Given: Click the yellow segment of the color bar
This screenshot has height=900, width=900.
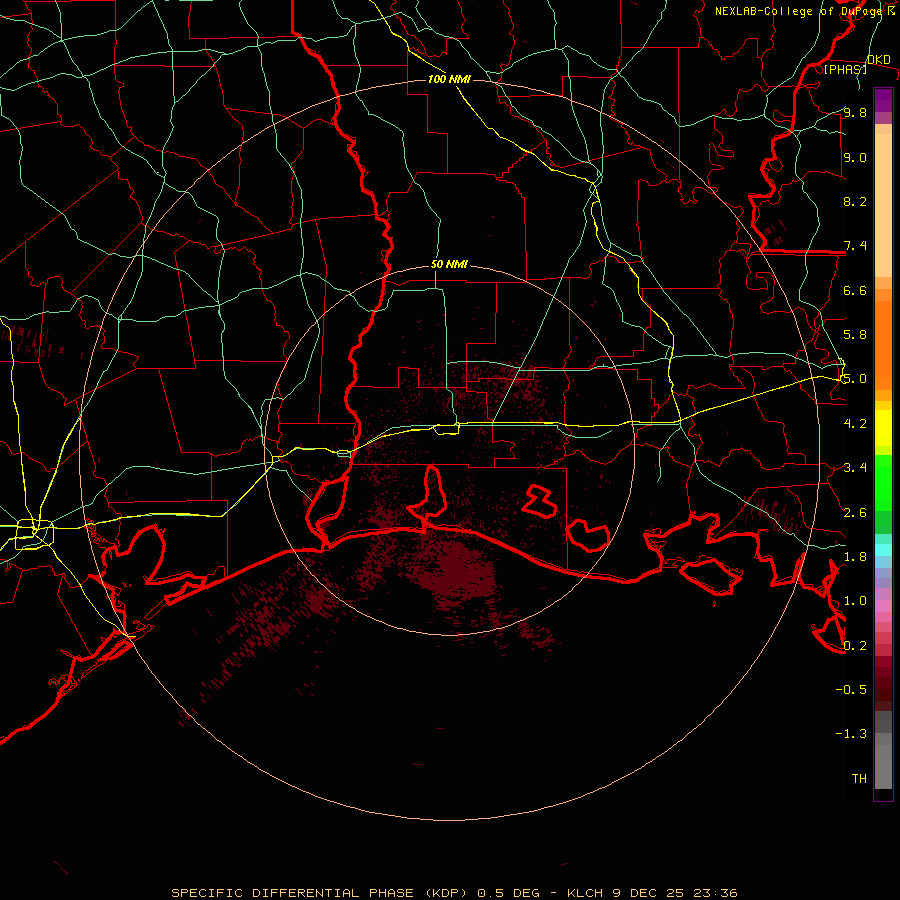Looking at the screenshot, I should [883, 428].
